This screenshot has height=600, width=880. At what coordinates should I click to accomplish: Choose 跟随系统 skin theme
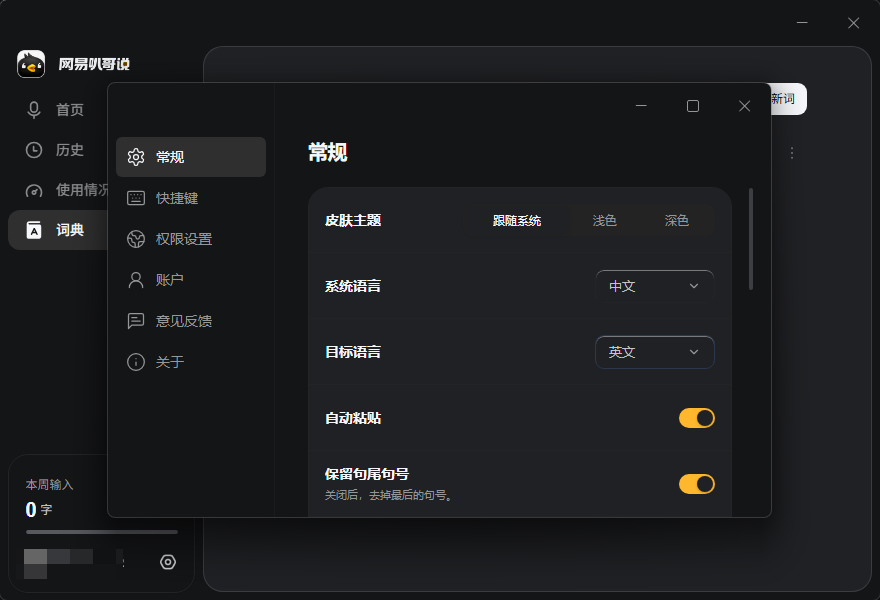(x=517, y=221)
